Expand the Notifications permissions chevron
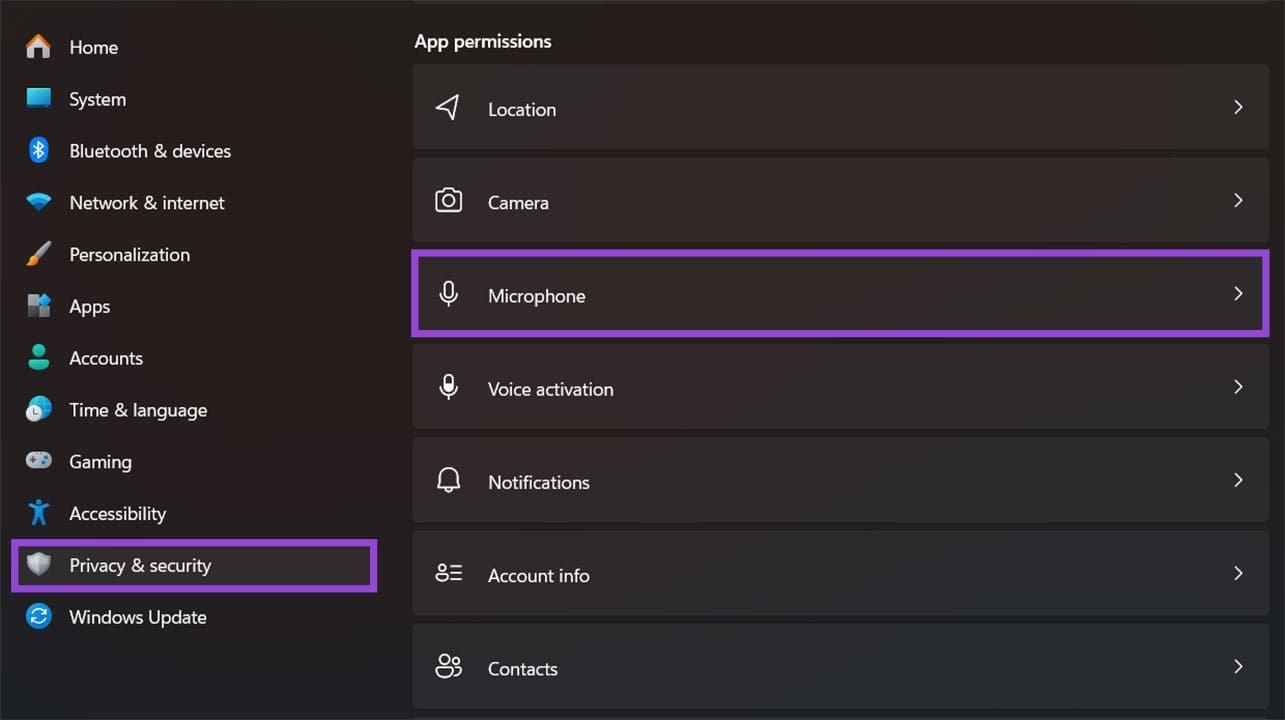 (1238, 480)
